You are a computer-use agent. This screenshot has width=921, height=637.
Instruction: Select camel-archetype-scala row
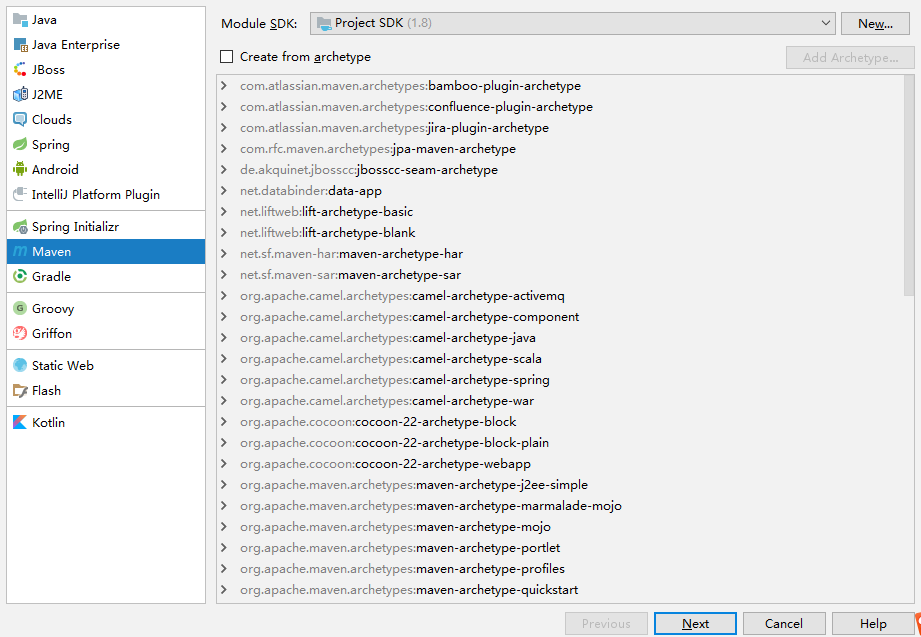(x=560, y=358)
